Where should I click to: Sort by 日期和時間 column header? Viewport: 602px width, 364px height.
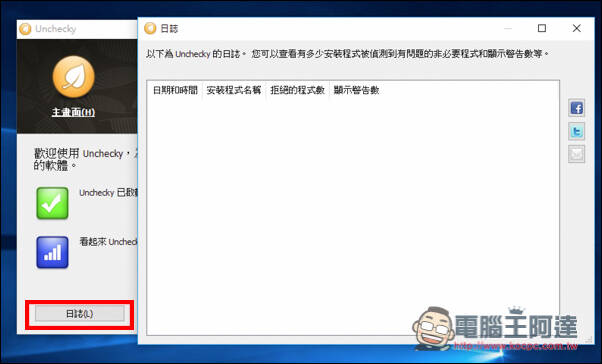click(x=175, y=90)
